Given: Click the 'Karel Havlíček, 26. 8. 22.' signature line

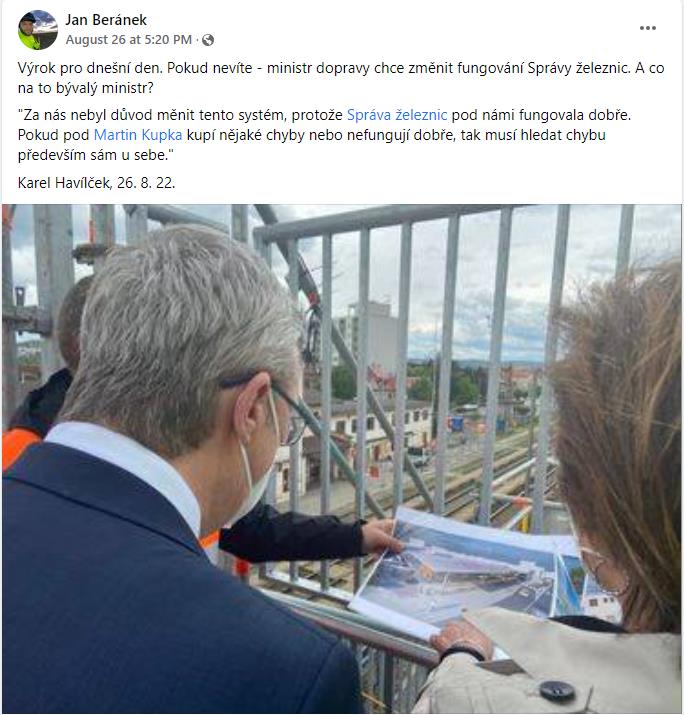Looking at the screenshot, I should [96, 183].
